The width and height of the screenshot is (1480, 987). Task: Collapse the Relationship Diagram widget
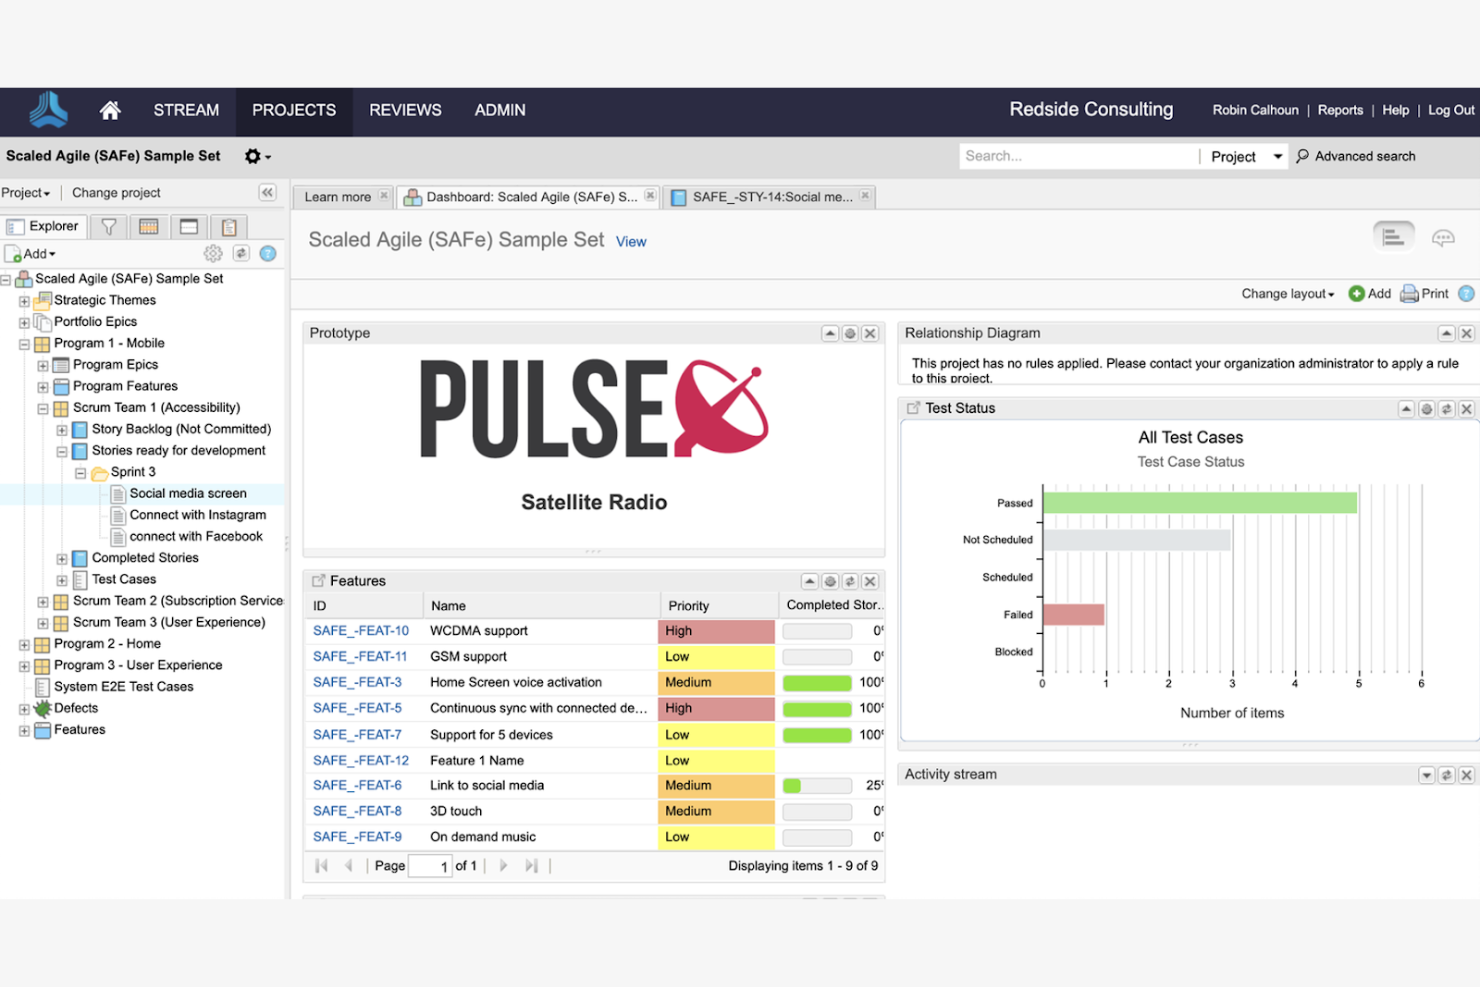click(1446, 334)
